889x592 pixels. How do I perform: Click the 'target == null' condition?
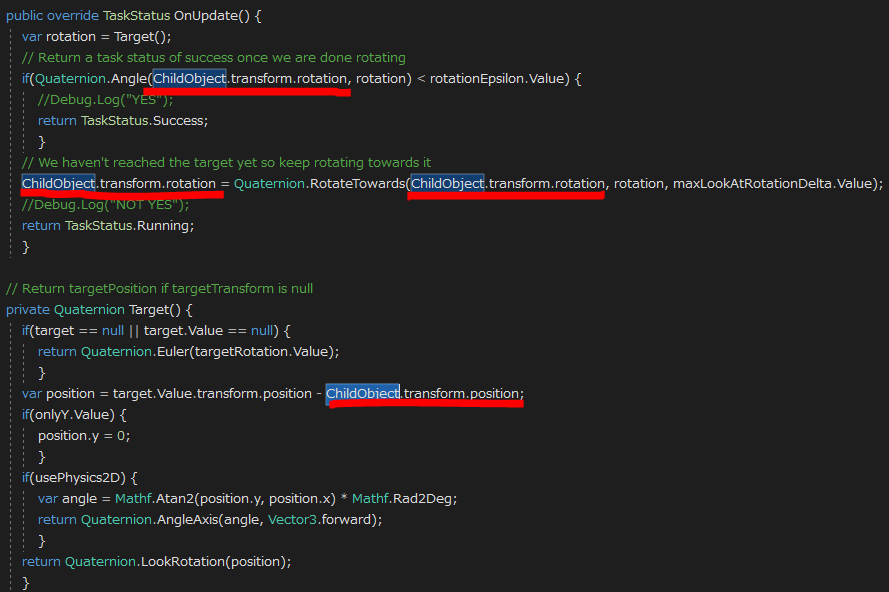79,331
